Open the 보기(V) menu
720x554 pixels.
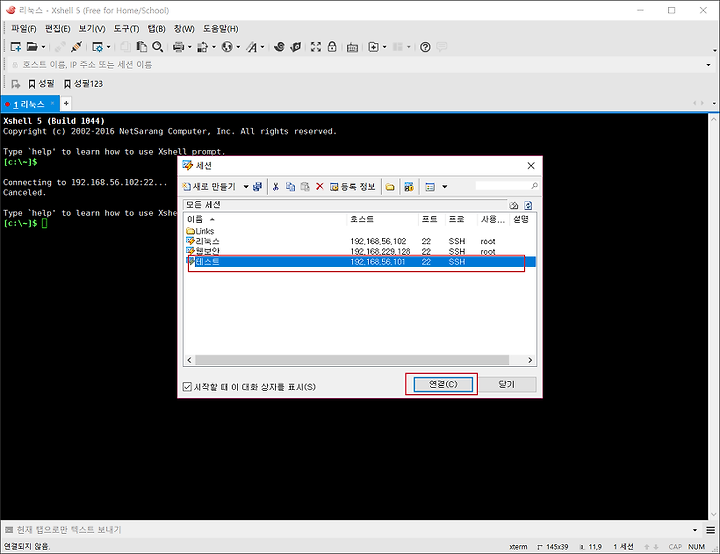(91, 29)
